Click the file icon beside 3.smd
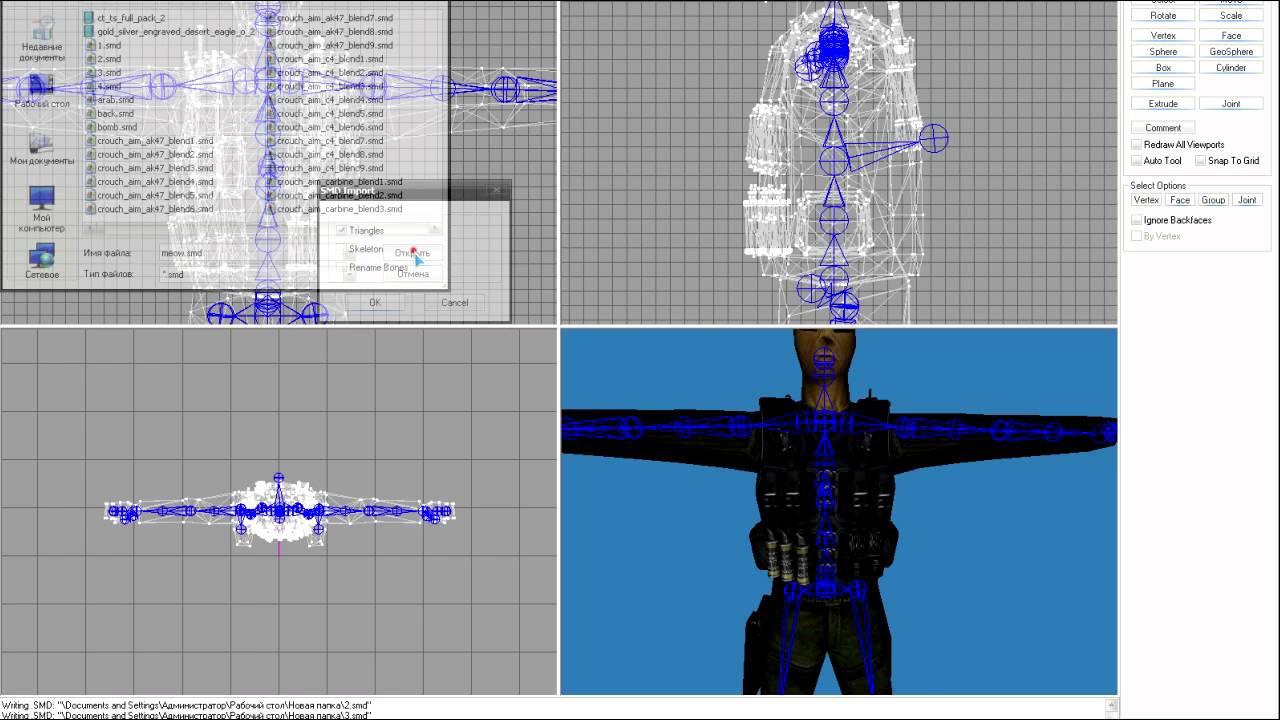Image resolution: width=1280 pixels, height=720 pixels. pyautogui.click(x=90, y=73)
